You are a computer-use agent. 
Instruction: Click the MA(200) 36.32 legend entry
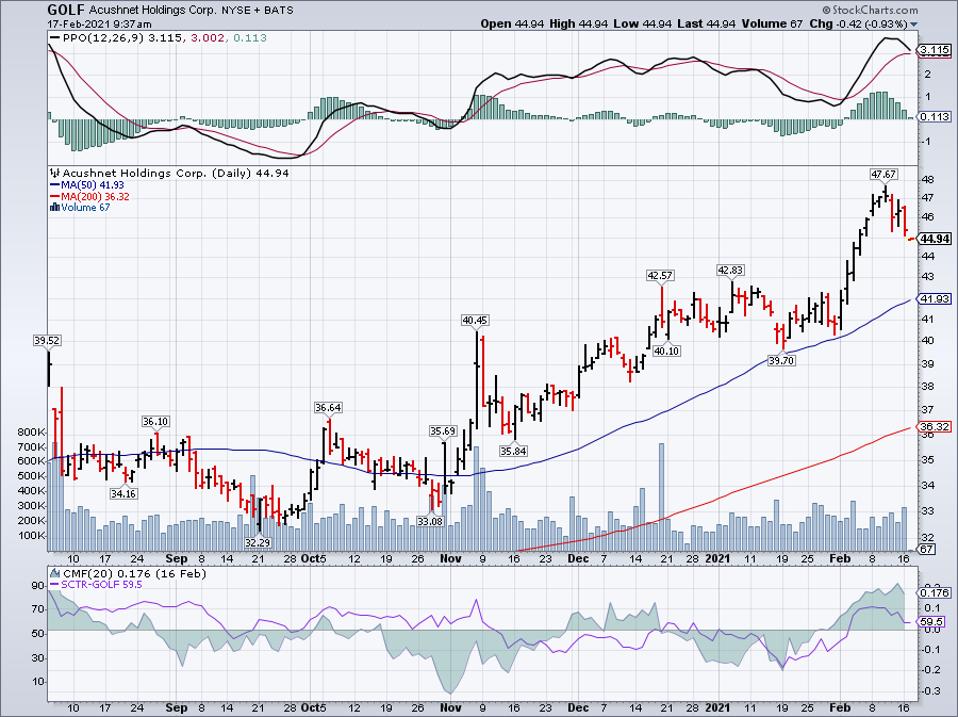(95, 197)
